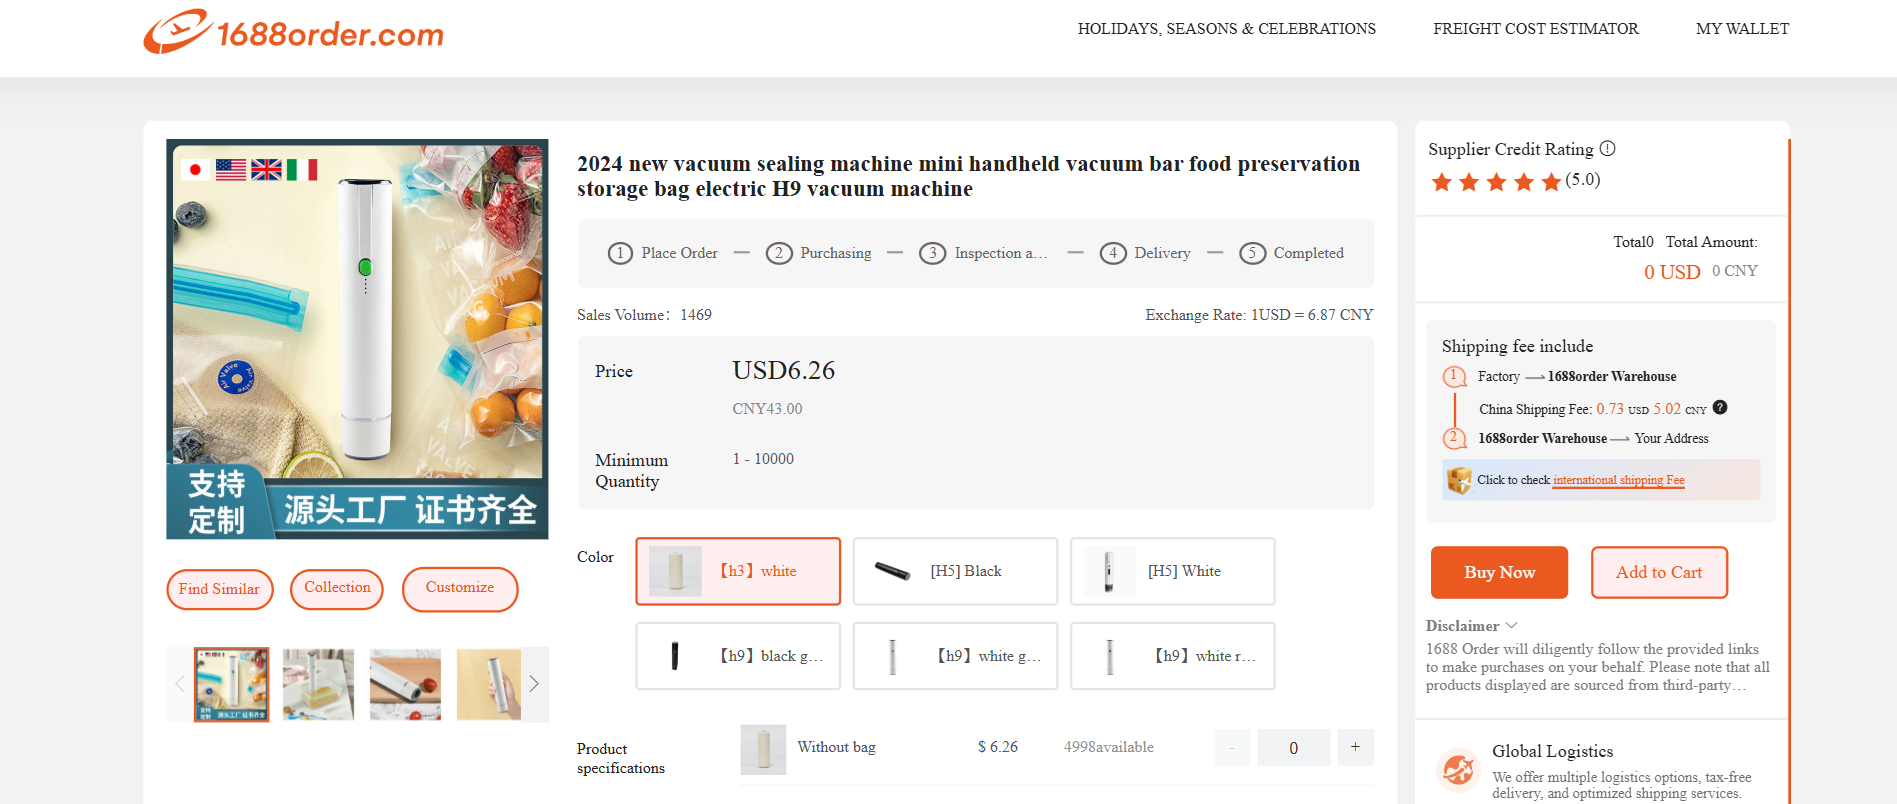The height and width of the screenshot is (804, 1897).
Task: Open the international shipping Fee link
Action: tap(1618, 480)
